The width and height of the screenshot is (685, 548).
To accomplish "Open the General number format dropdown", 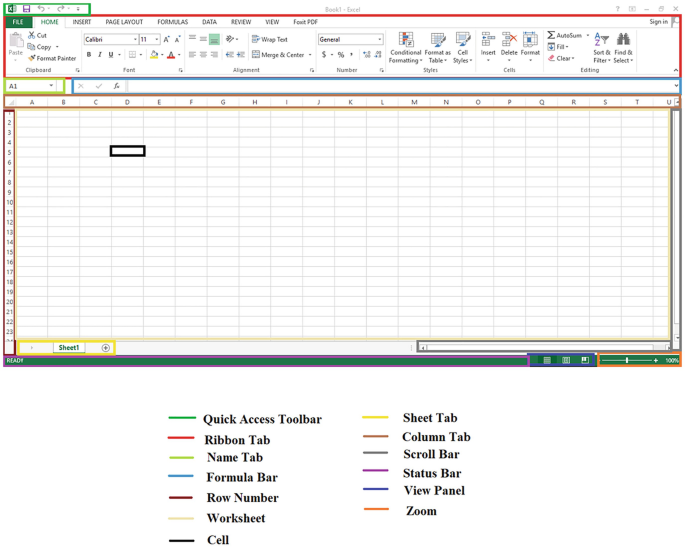I will pos(380,39).
